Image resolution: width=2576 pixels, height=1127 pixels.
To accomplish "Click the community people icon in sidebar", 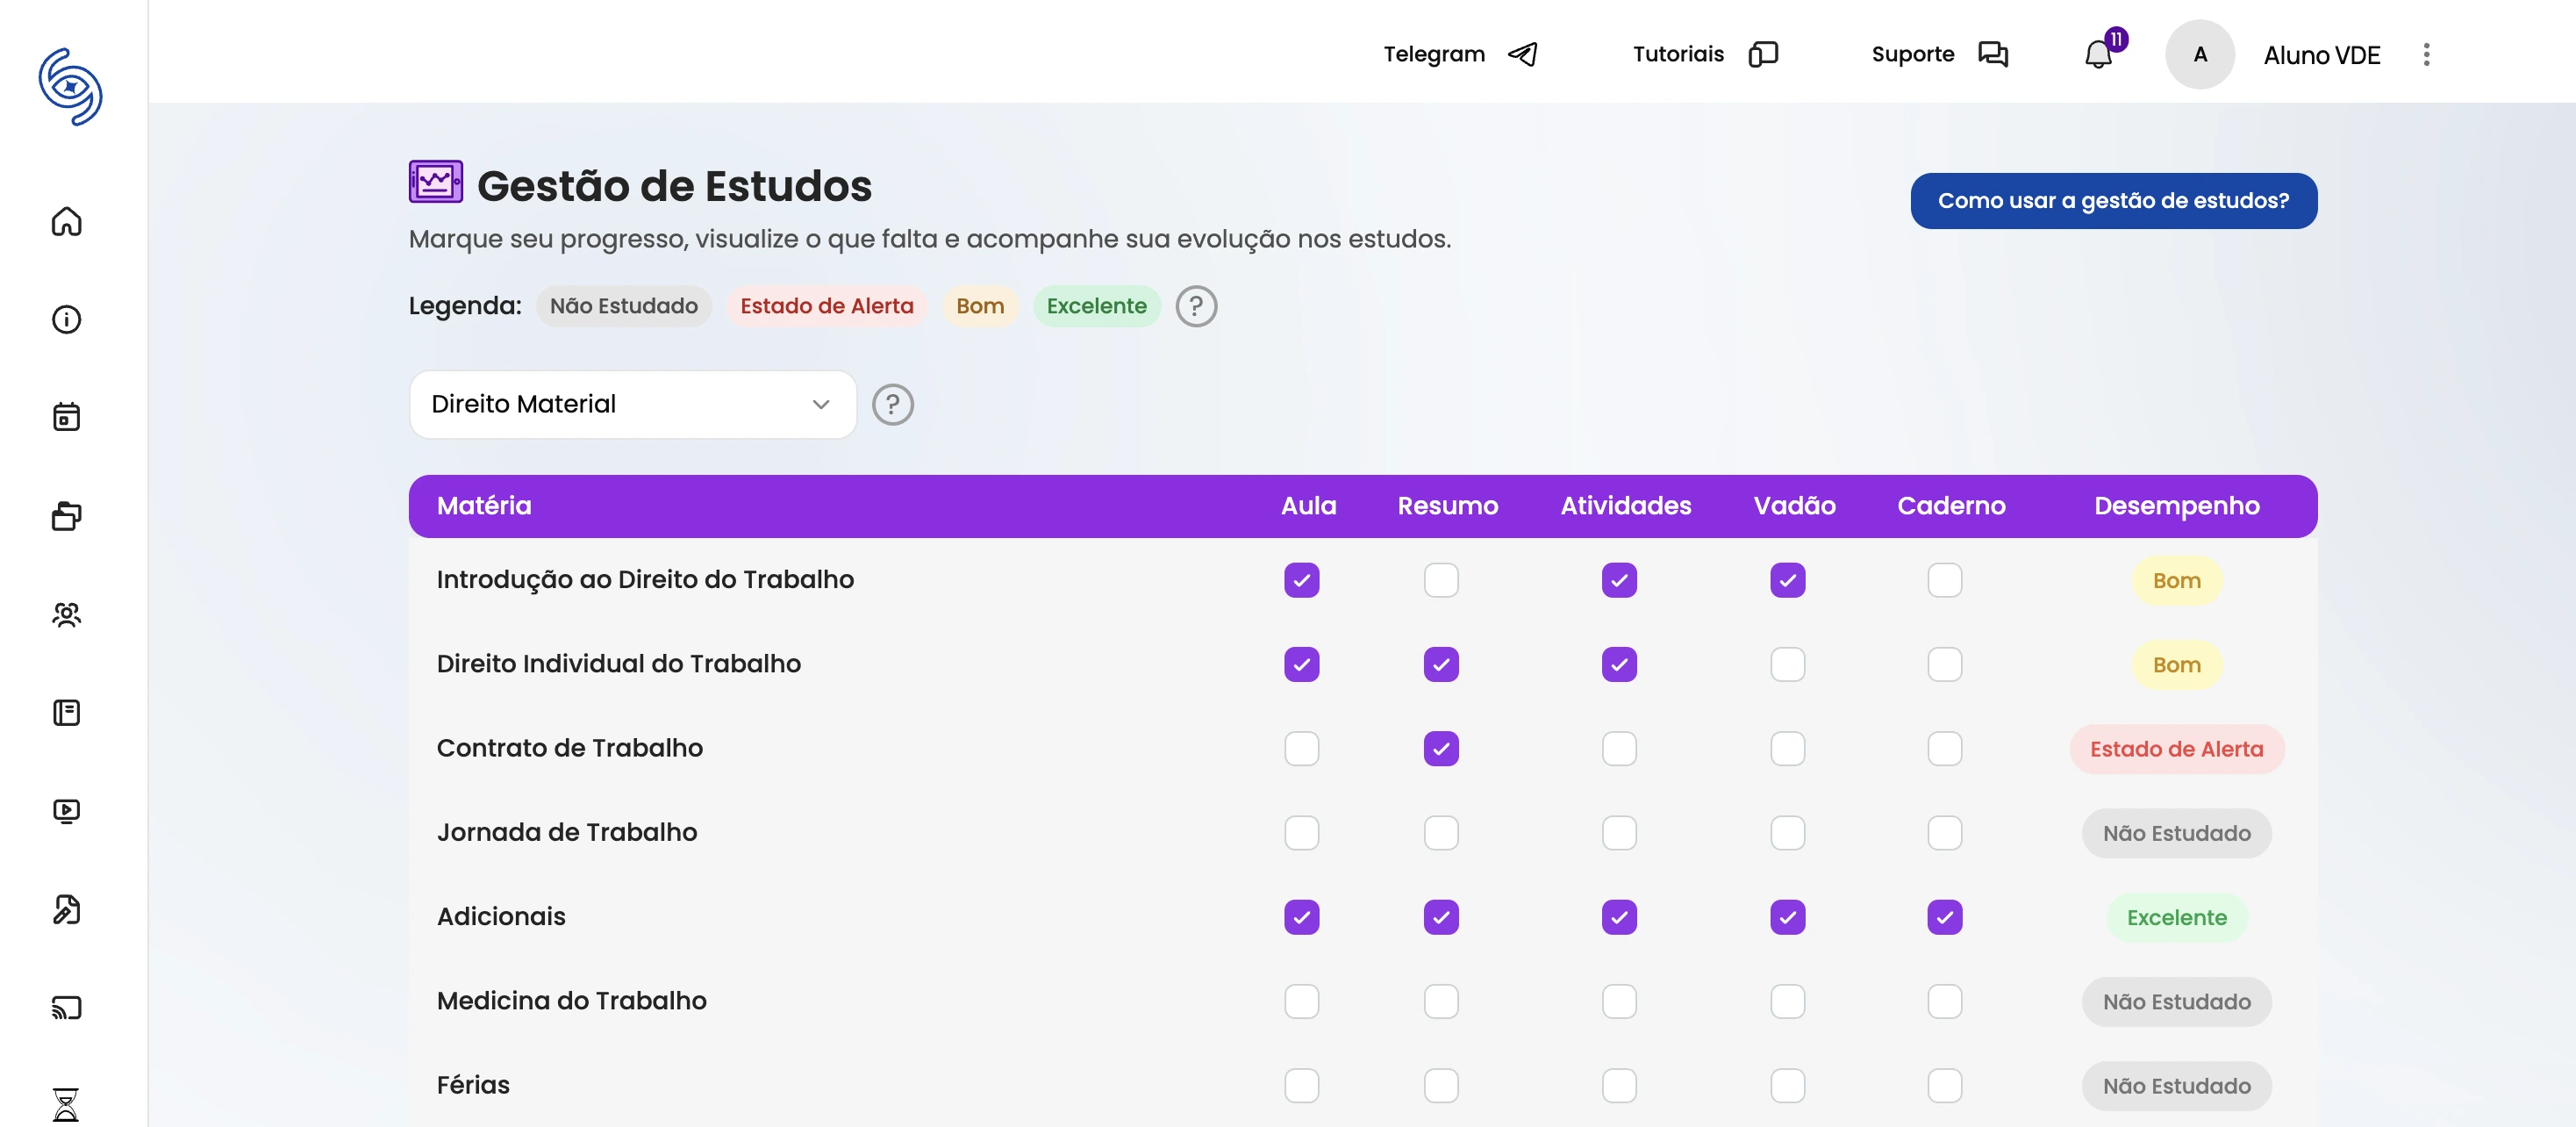I will (66, 614).
